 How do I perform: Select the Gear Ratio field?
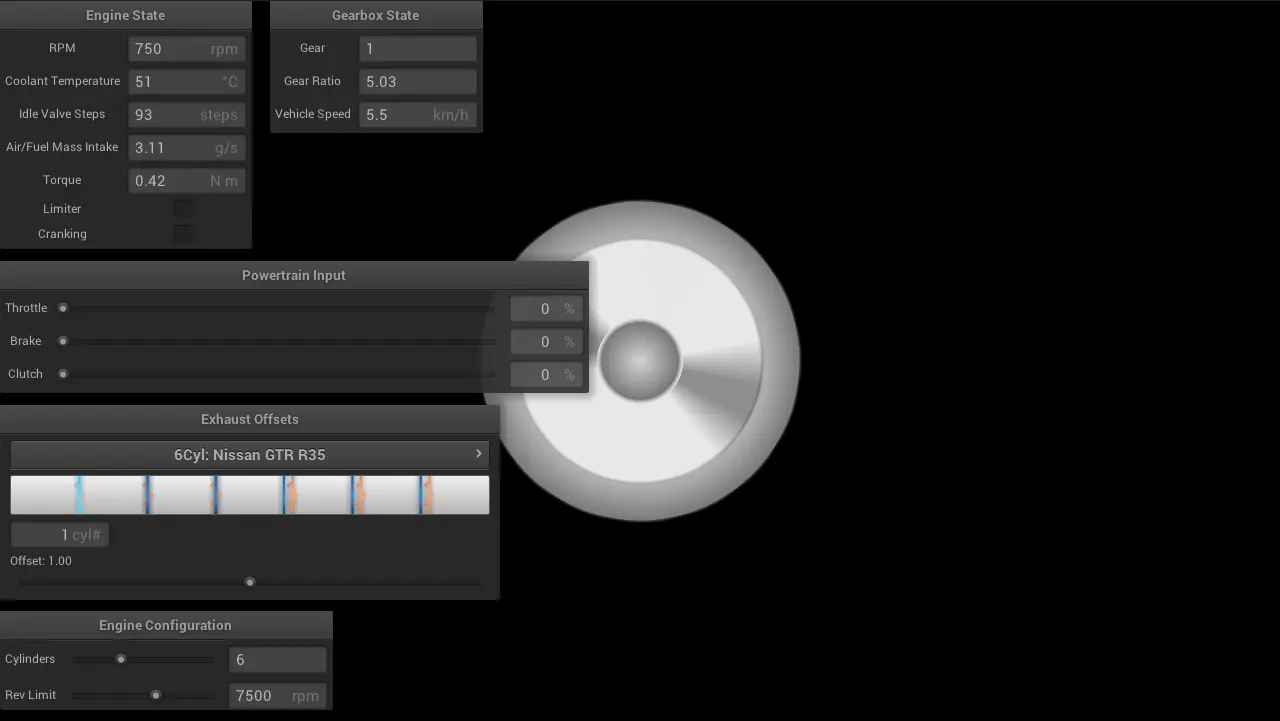pyautogui.click(x=417, y=81)
